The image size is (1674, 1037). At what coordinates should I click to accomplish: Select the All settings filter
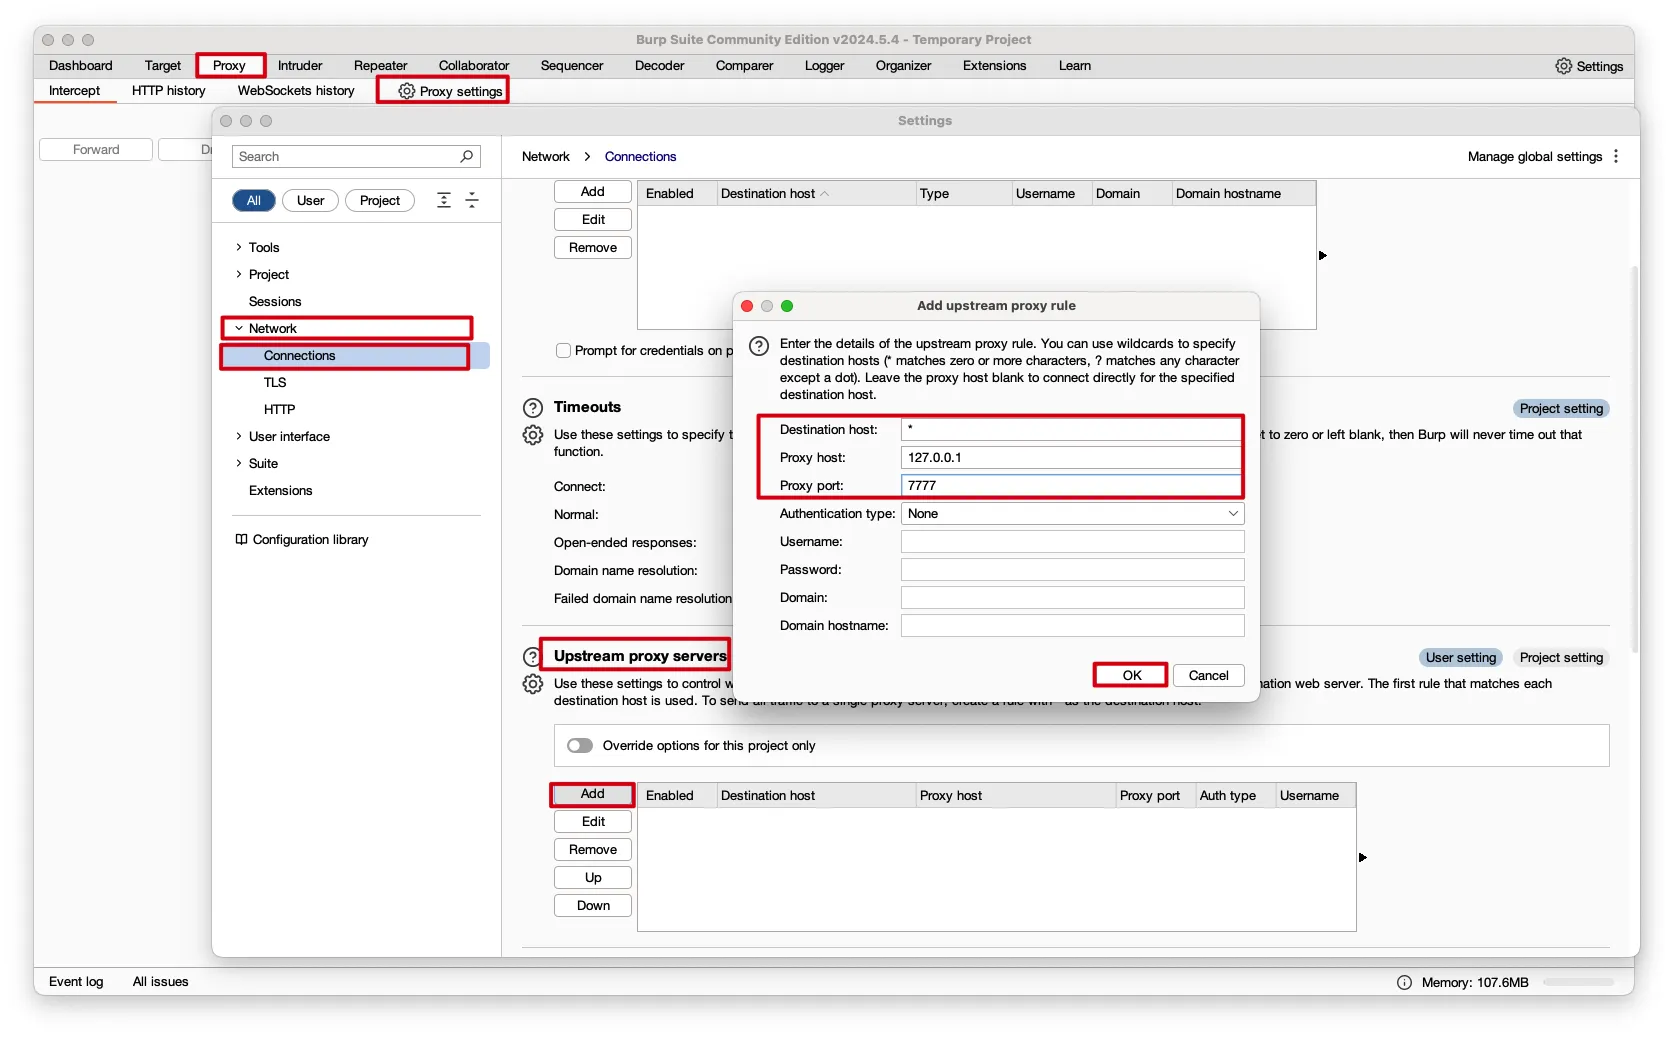[x=254, y=200]
